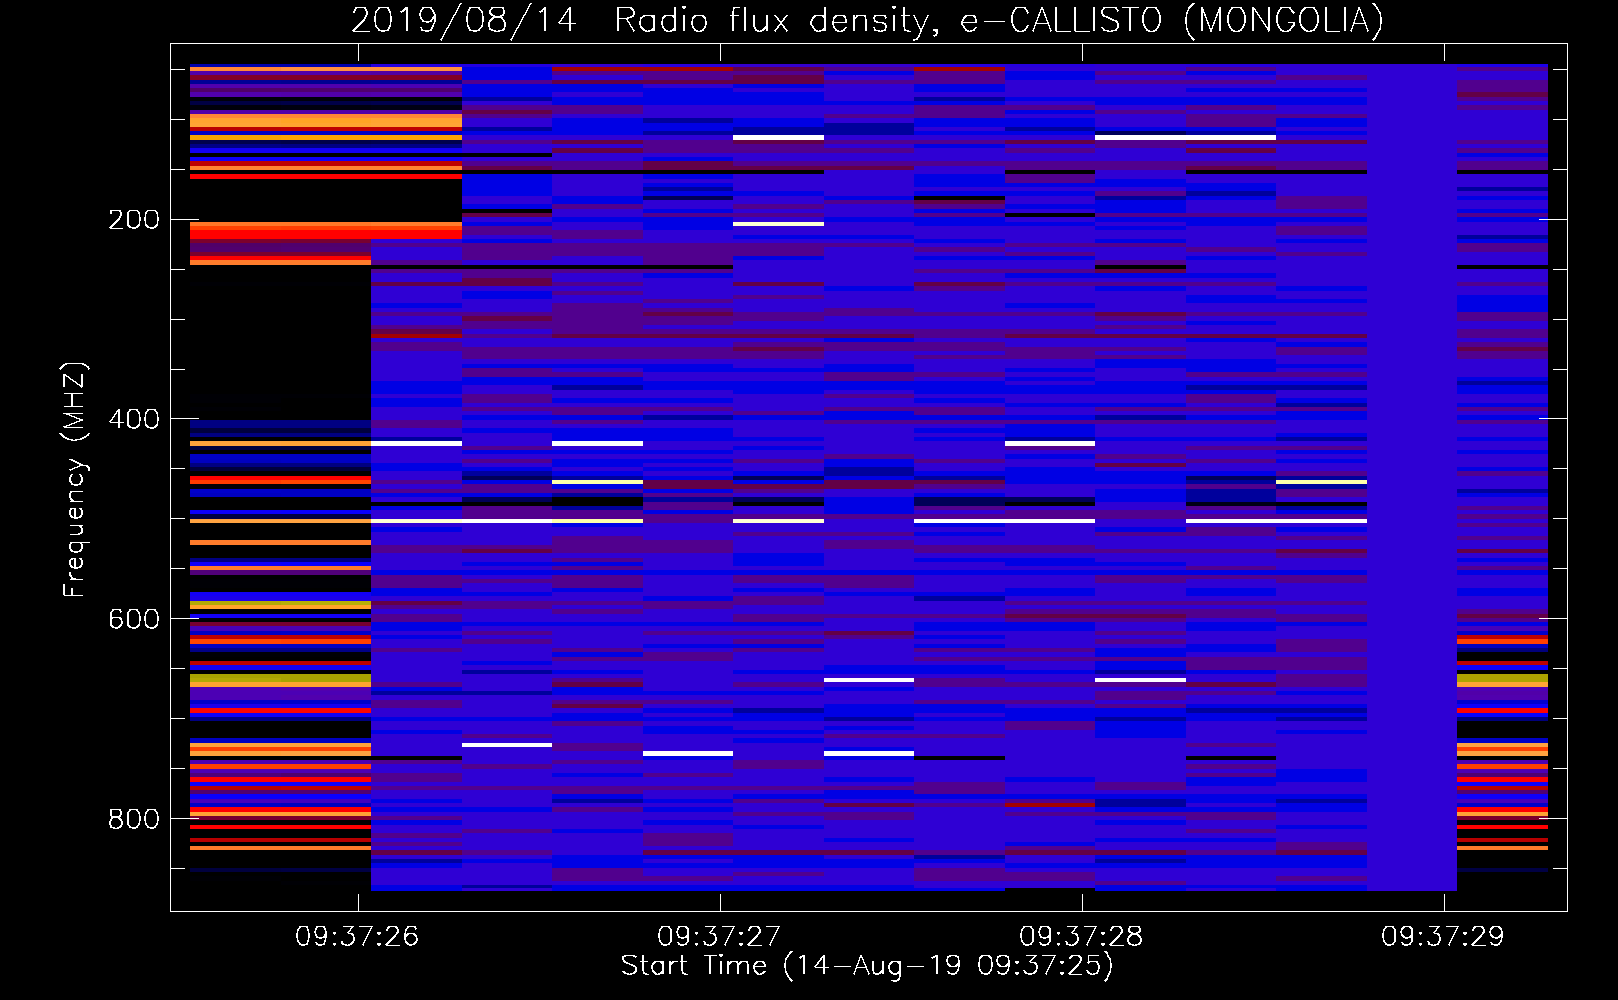Select the 09:37:27 time tick label
Image resolution: width=1618 pixels, height=1000 pixels.
719,937
